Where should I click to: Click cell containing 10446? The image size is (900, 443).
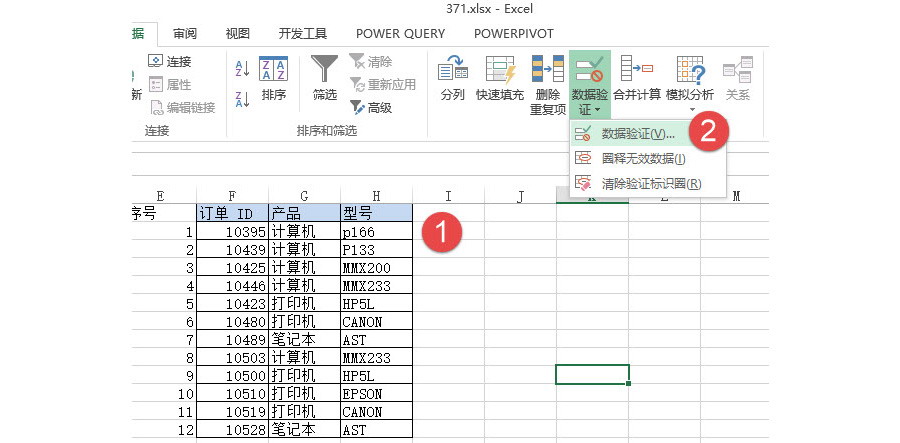[232, 285]
